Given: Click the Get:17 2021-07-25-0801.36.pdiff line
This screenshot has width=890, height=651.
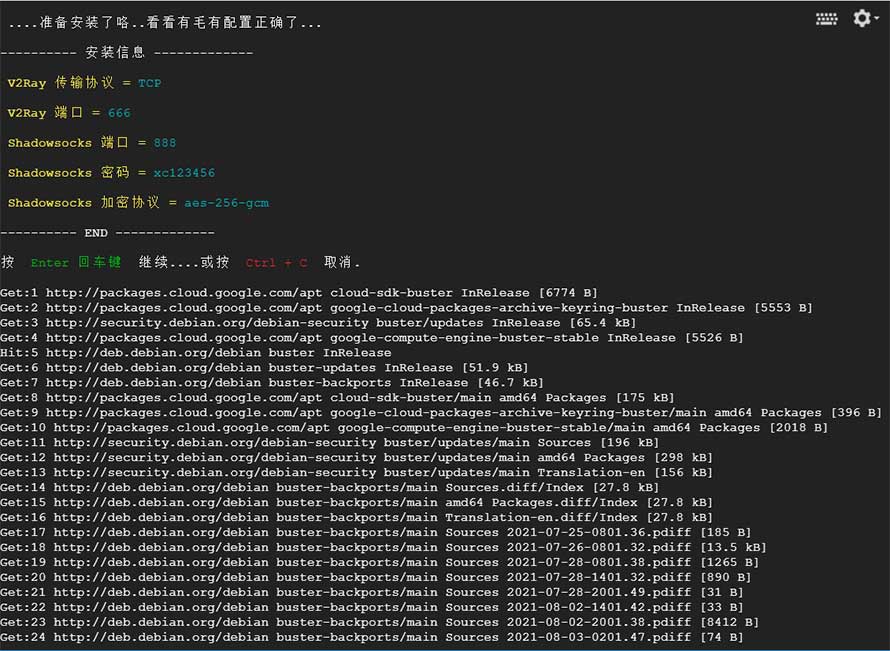Looking at the screenshot, I should 376,532.
